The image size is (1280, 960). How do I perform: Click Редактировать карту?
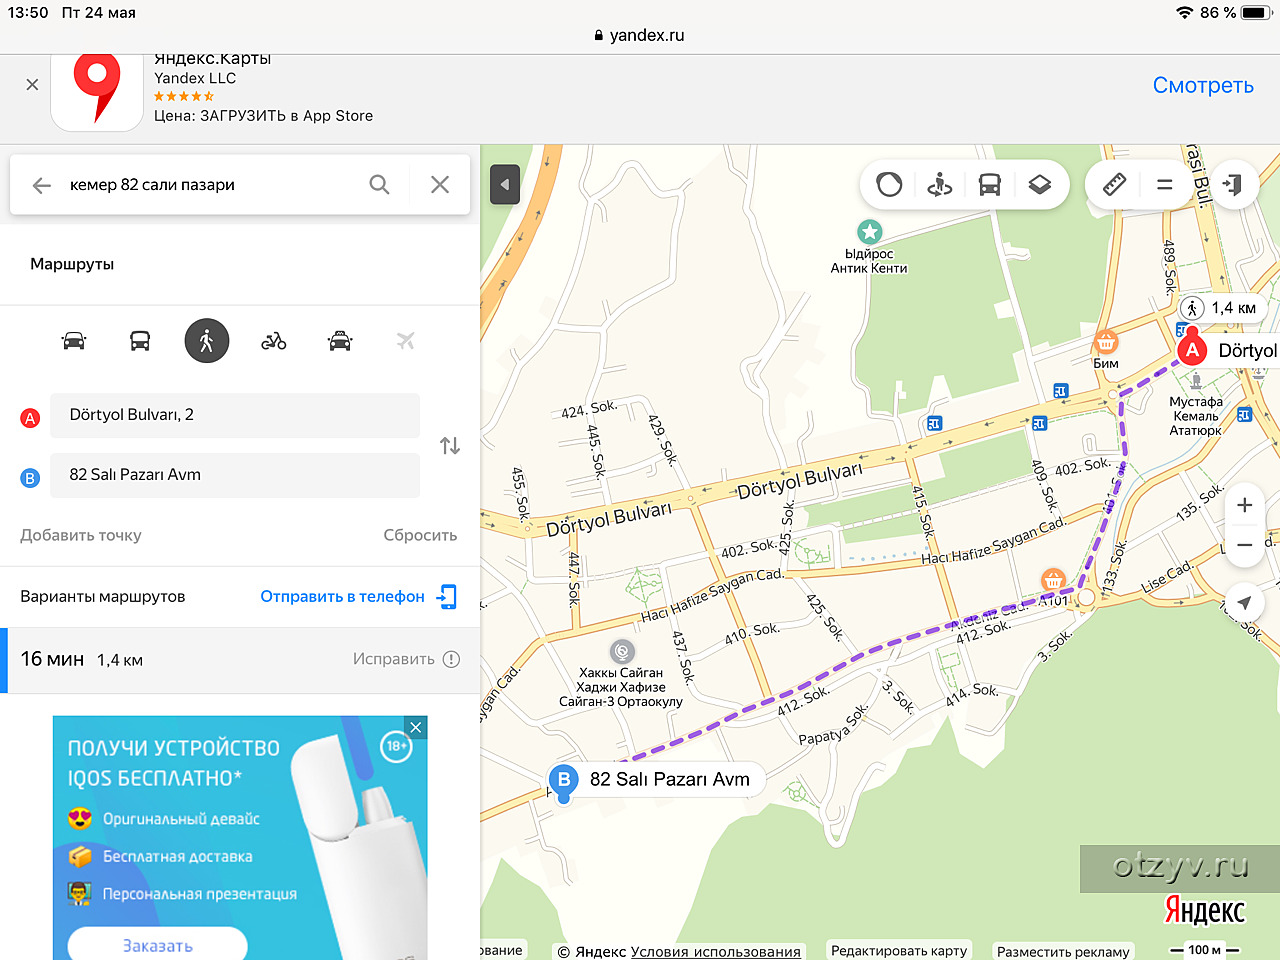tap(899, 950)
